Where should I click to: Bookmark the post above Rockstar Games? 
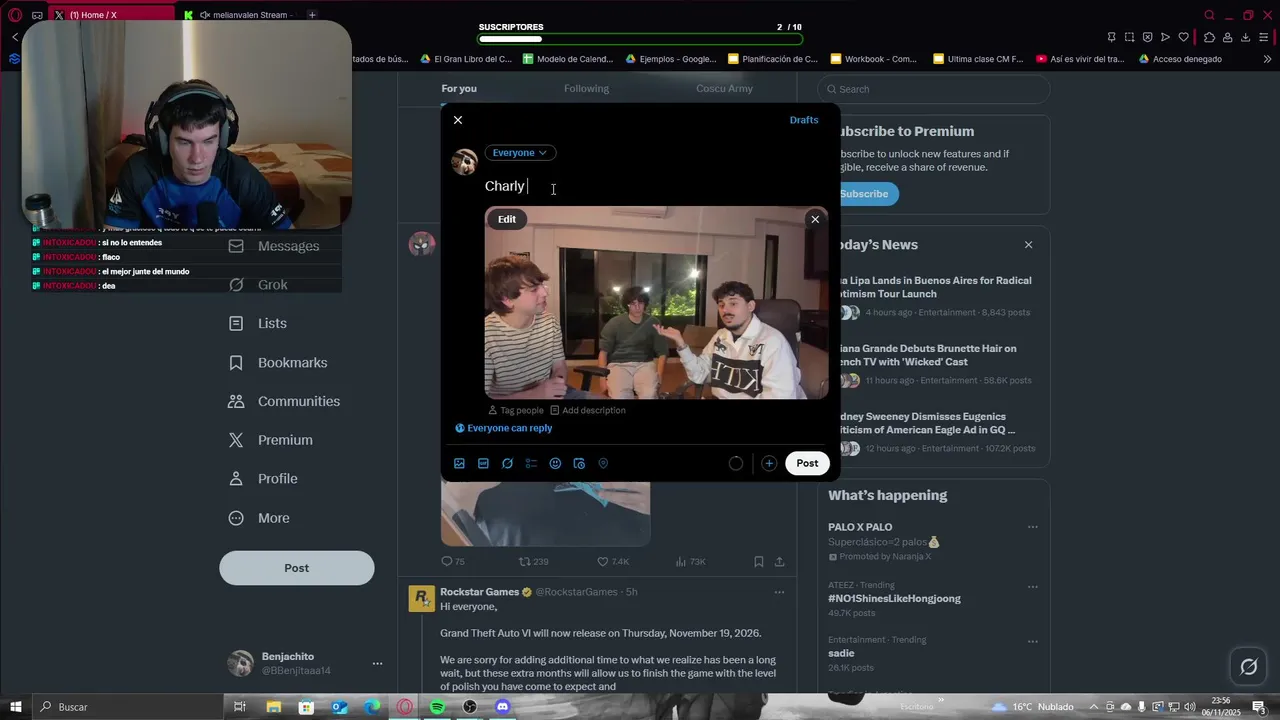point(758,562)
